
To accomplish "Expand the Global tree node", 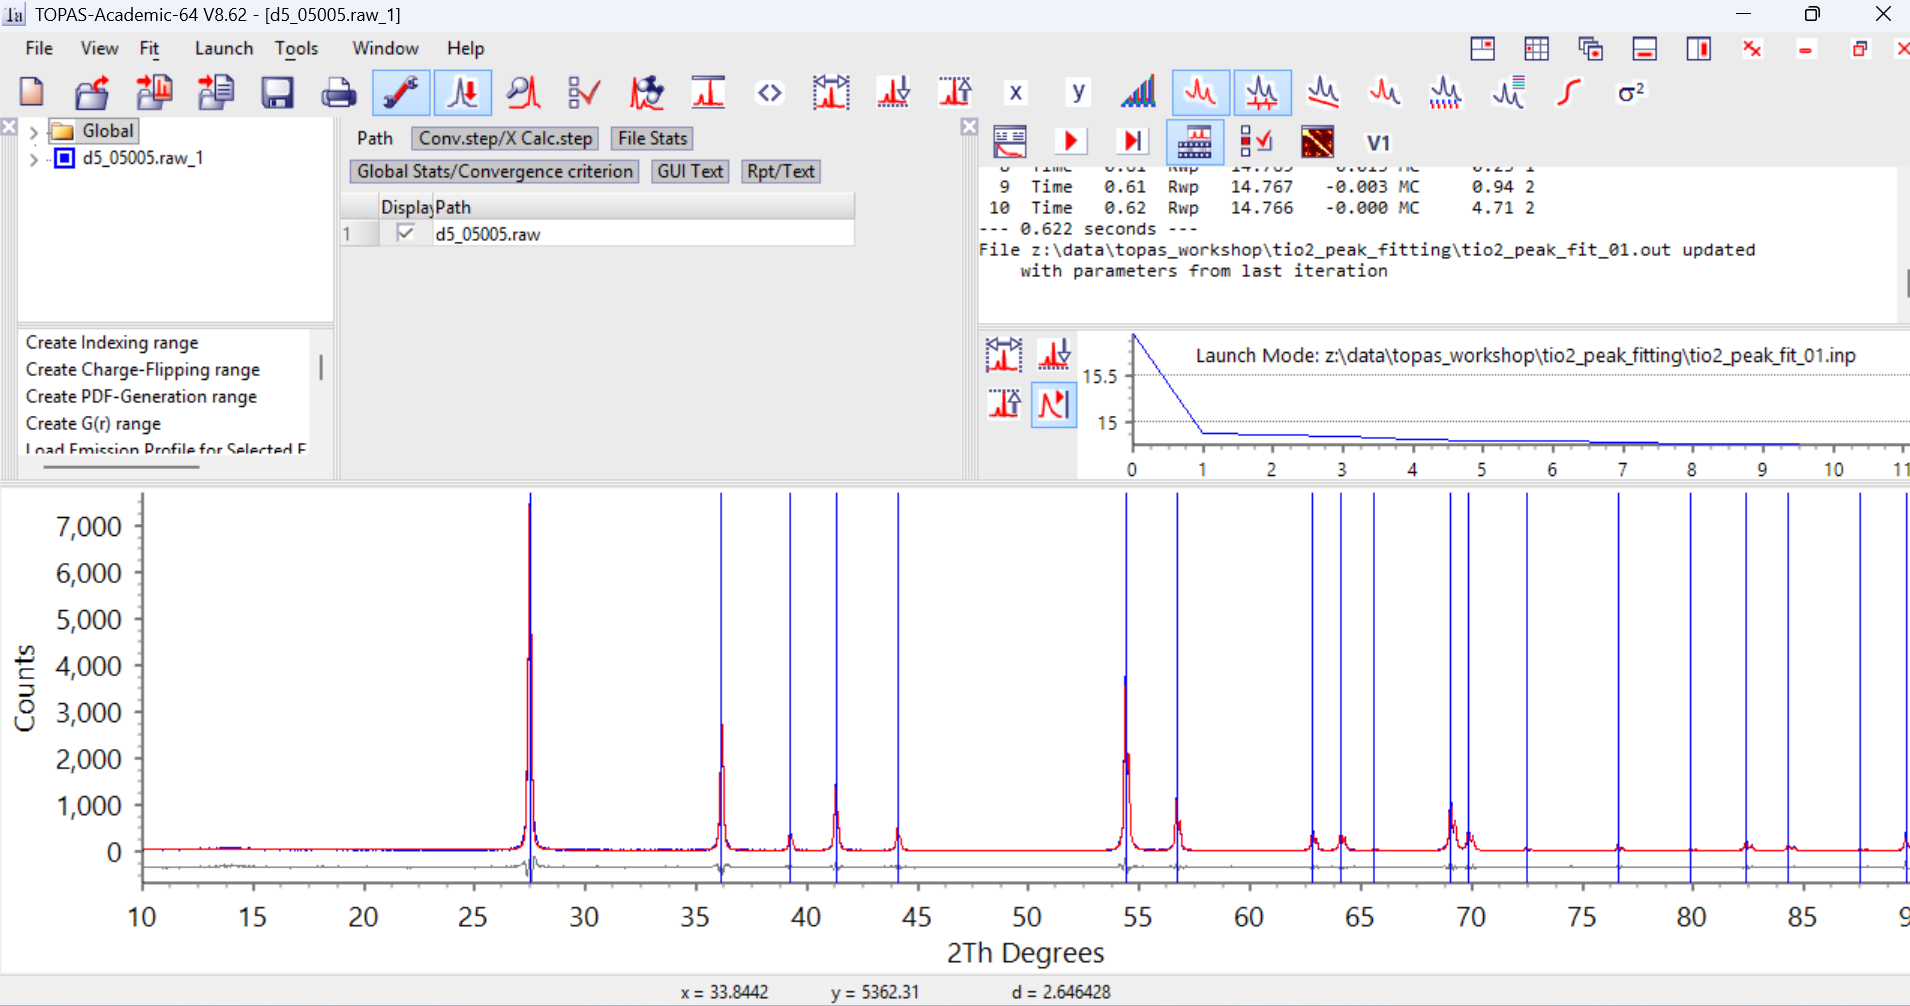I will pos(34,132).
